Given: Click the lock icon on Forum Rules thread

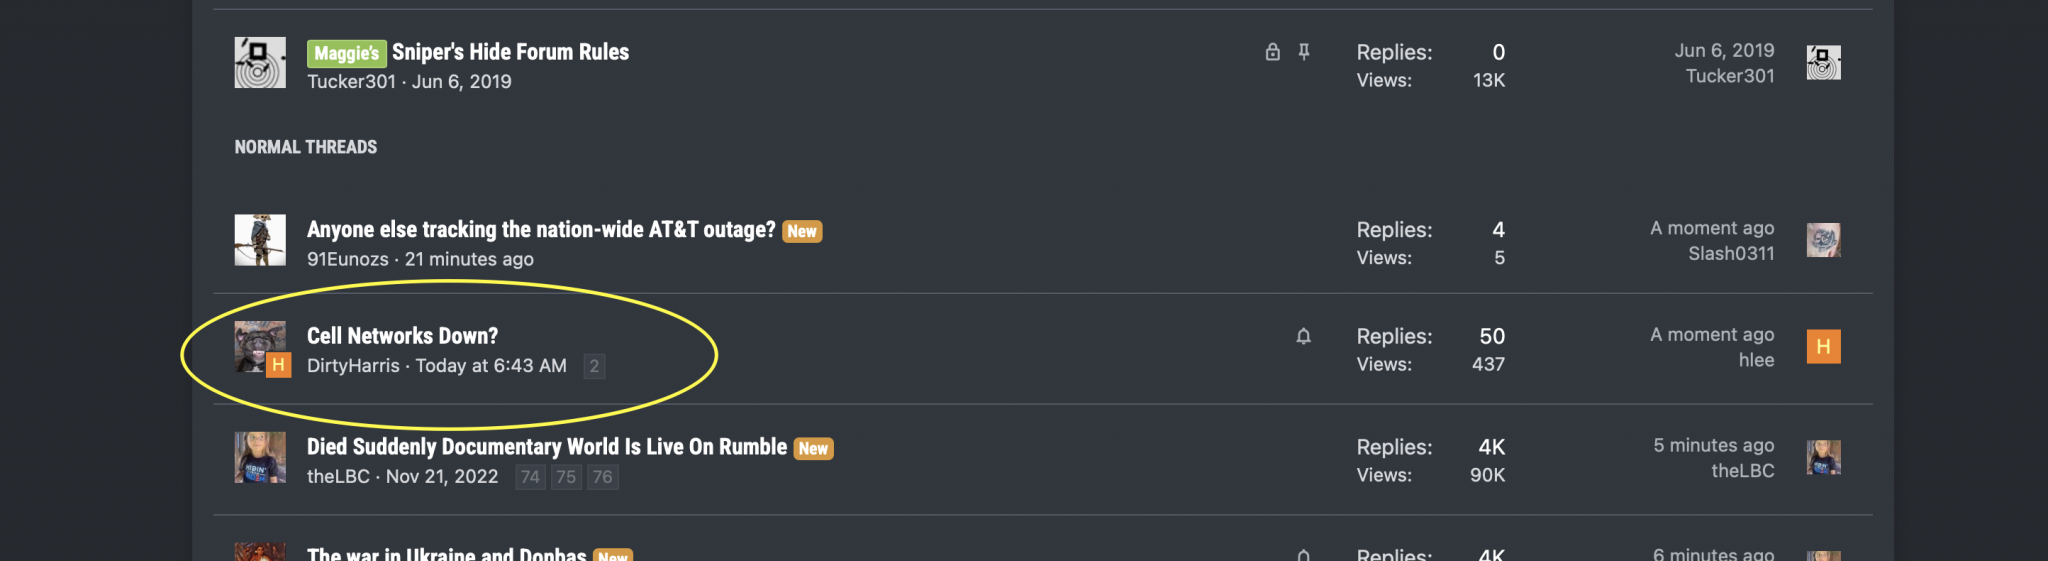Looking at the screenshot, I should coord(1272,52).
